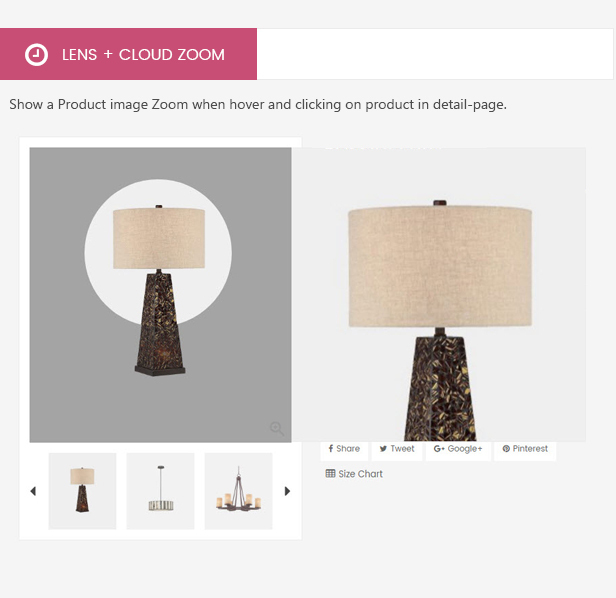Viewport: 616px width, 598px height.
Task: Select the pendant light thumbnail
Action: (160, 491)
